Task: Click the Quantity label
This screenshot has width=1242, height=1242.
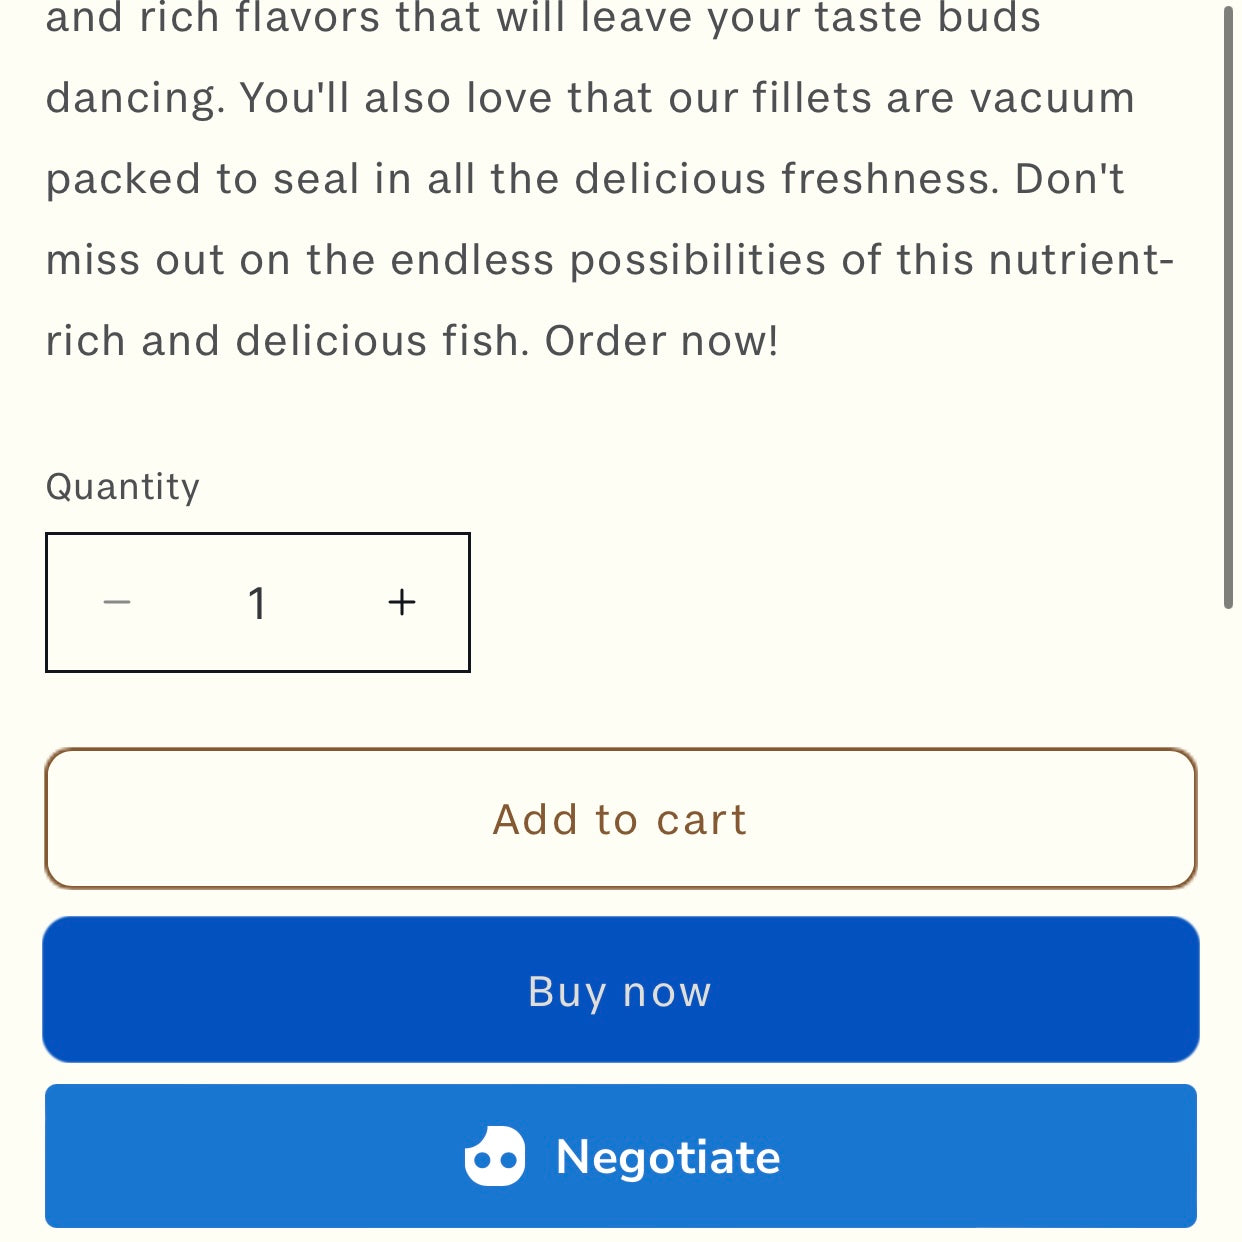Action: coord(123,487)
